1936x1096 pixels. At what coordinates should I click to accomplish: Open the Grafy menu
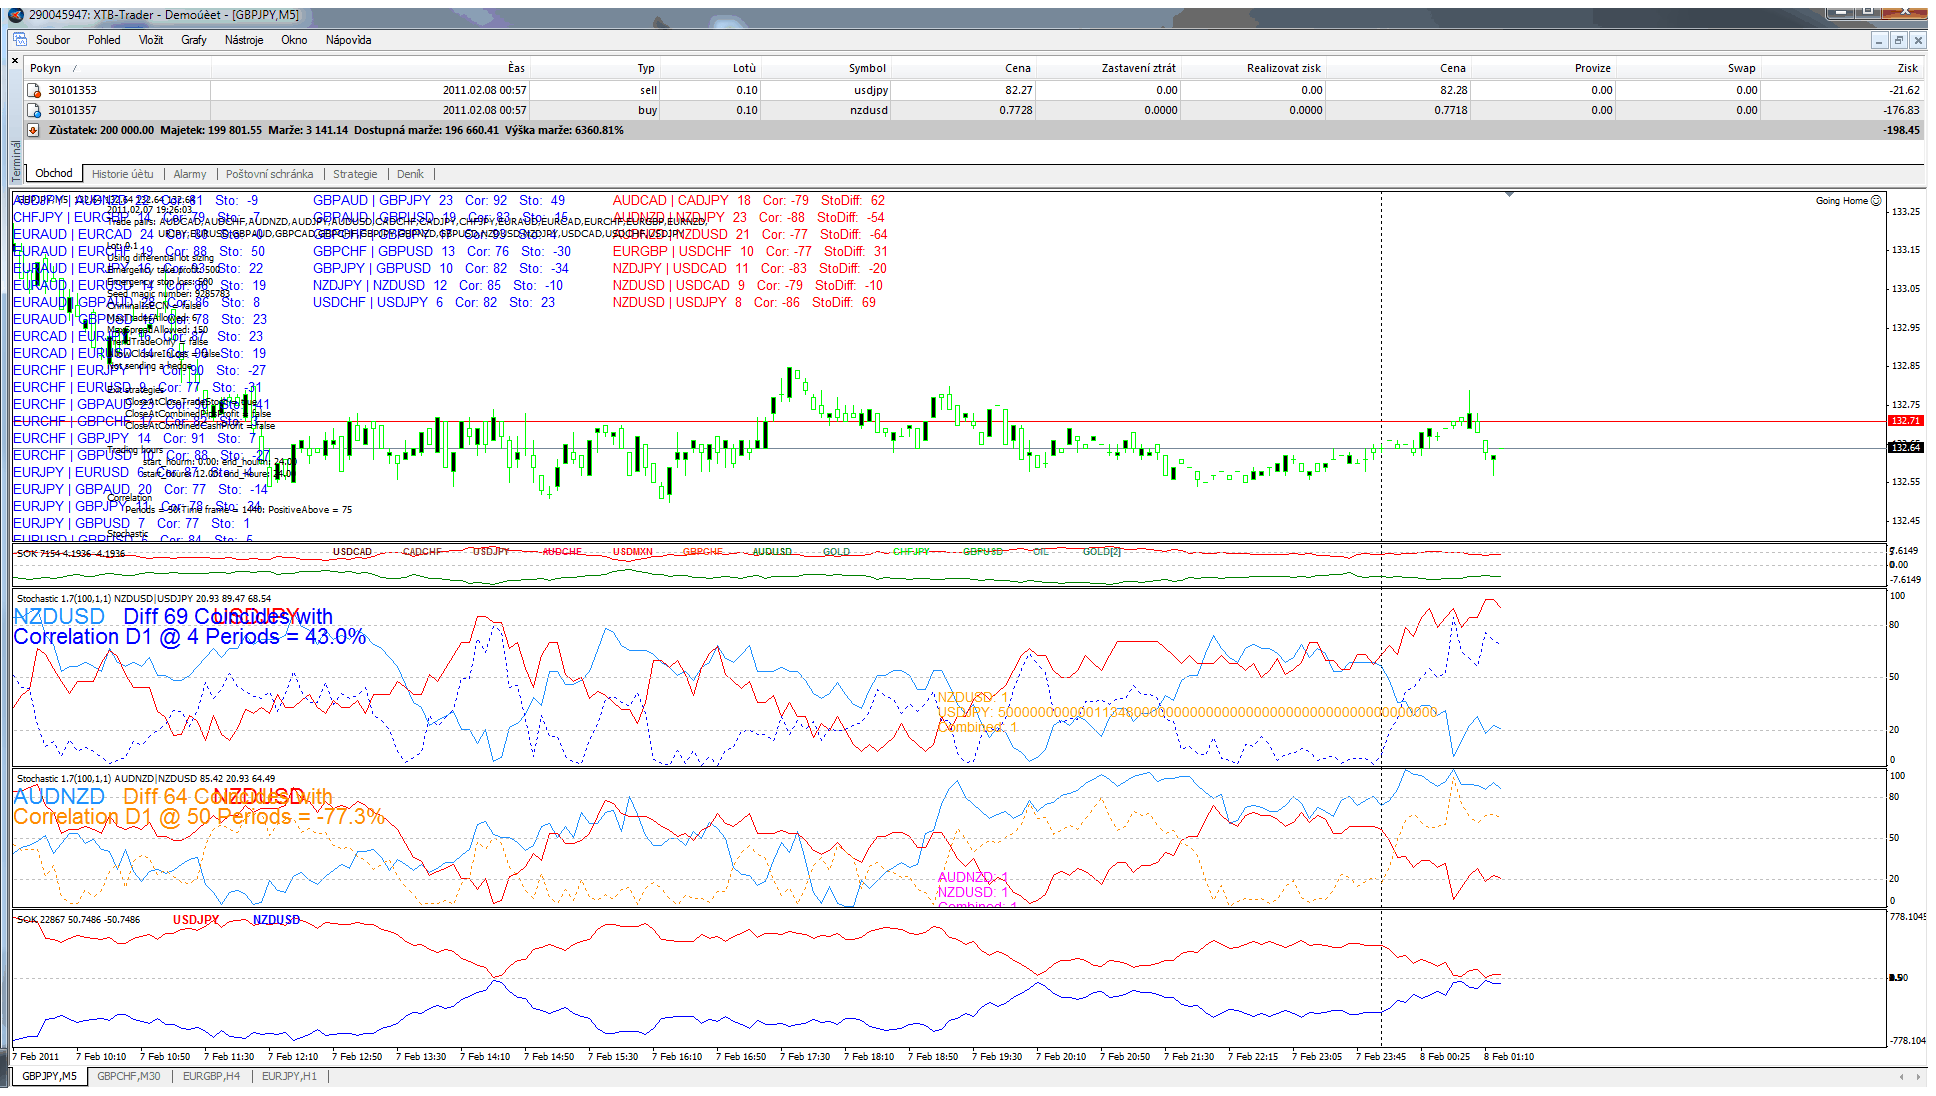click(194, 40)
